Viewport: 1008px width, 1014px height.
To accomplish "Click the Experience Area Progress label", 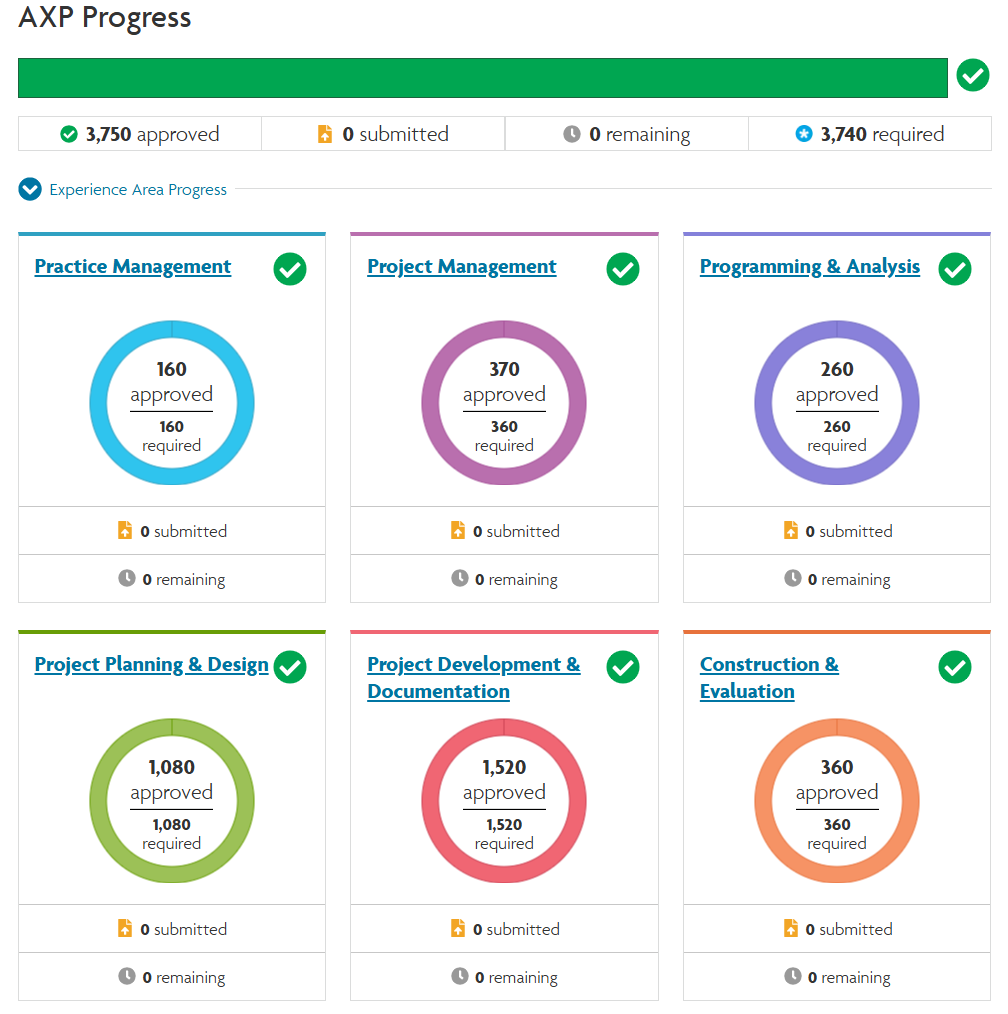I will pyautogui.click(x=138, y=190).
